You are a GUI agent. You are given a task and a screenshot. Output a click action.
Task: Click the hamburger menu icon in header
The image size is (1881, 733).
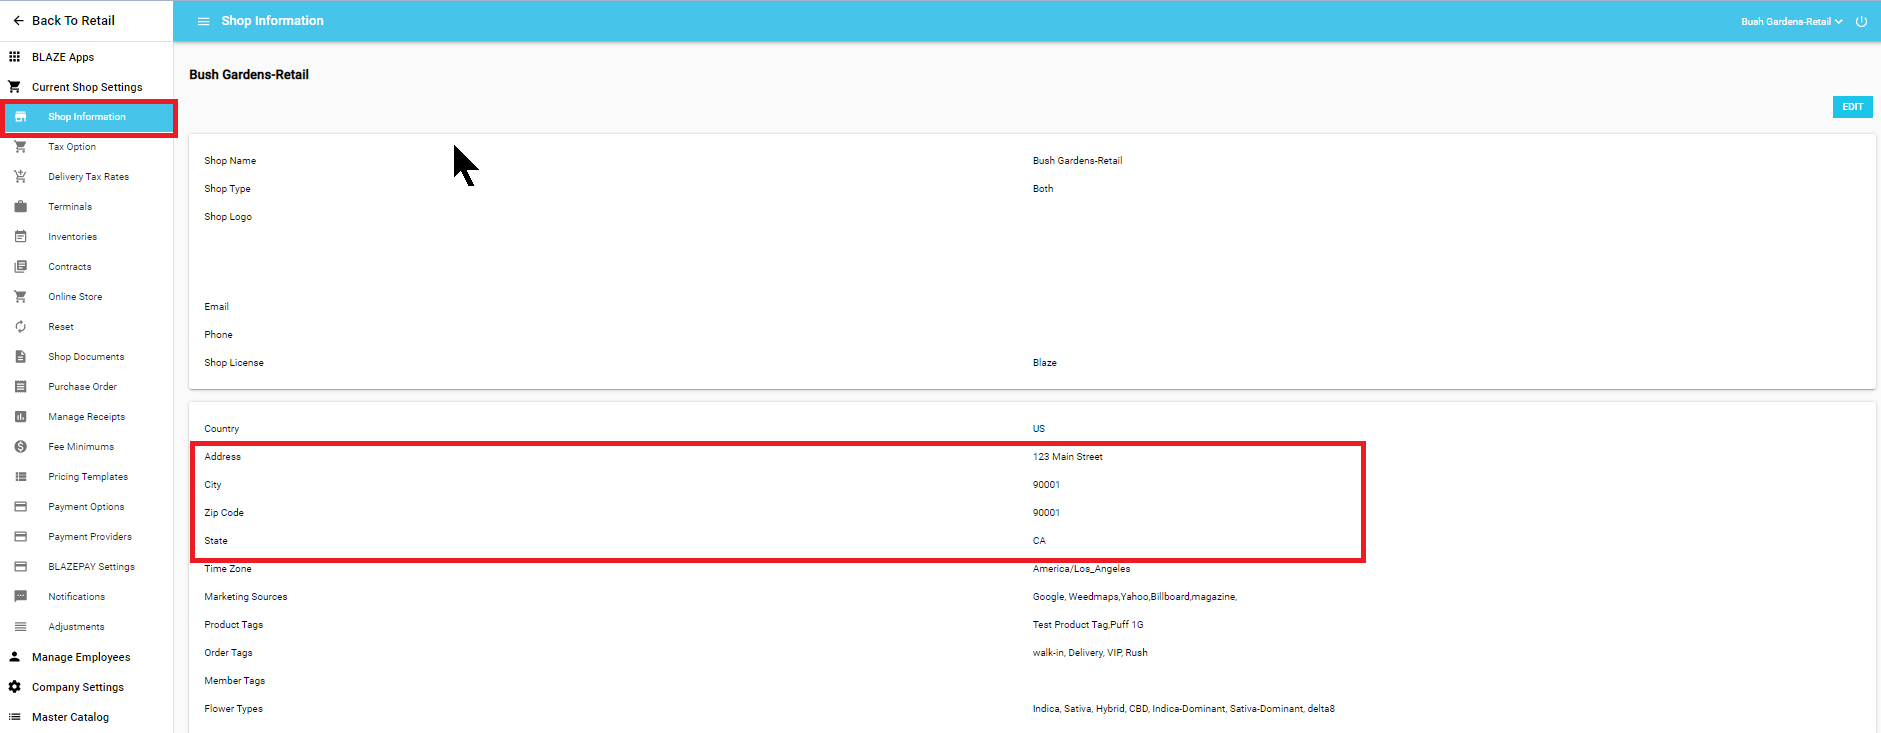(x=203, y=21)
